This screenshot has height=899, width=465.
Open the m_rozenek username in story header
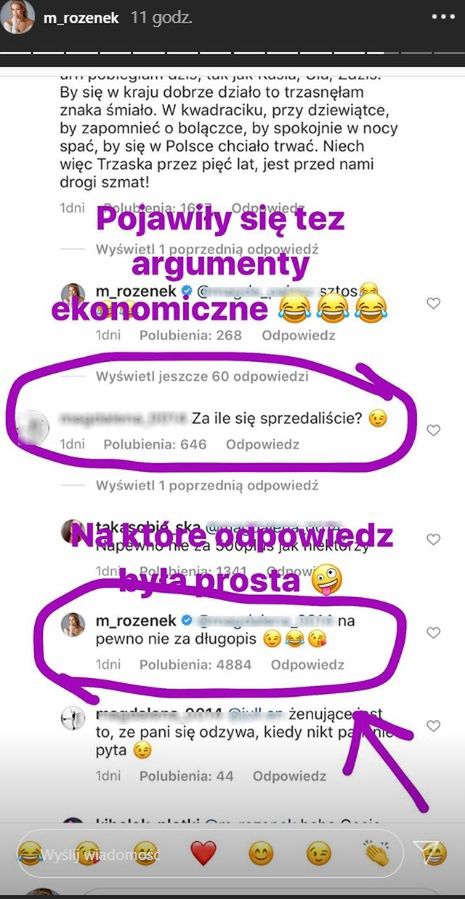pos(81,18)
